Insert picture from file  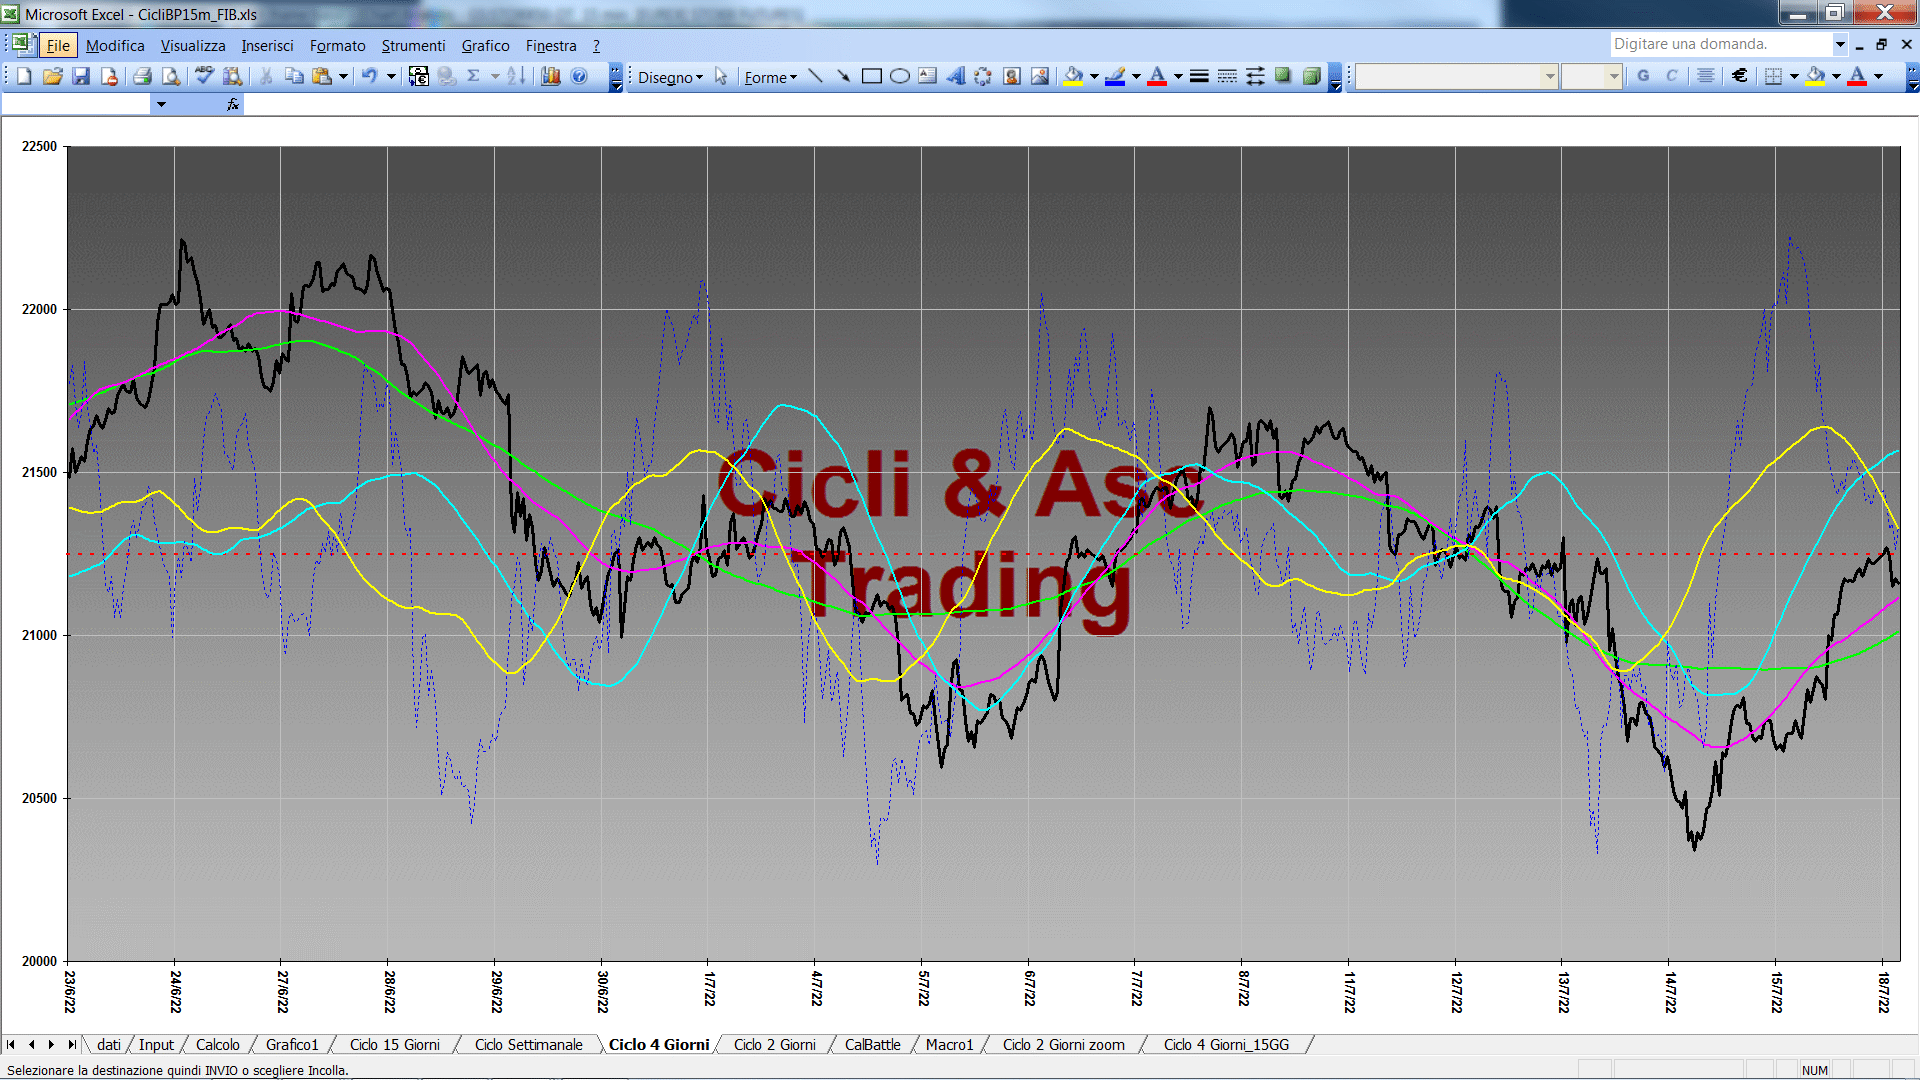[x=1040, y=76]
